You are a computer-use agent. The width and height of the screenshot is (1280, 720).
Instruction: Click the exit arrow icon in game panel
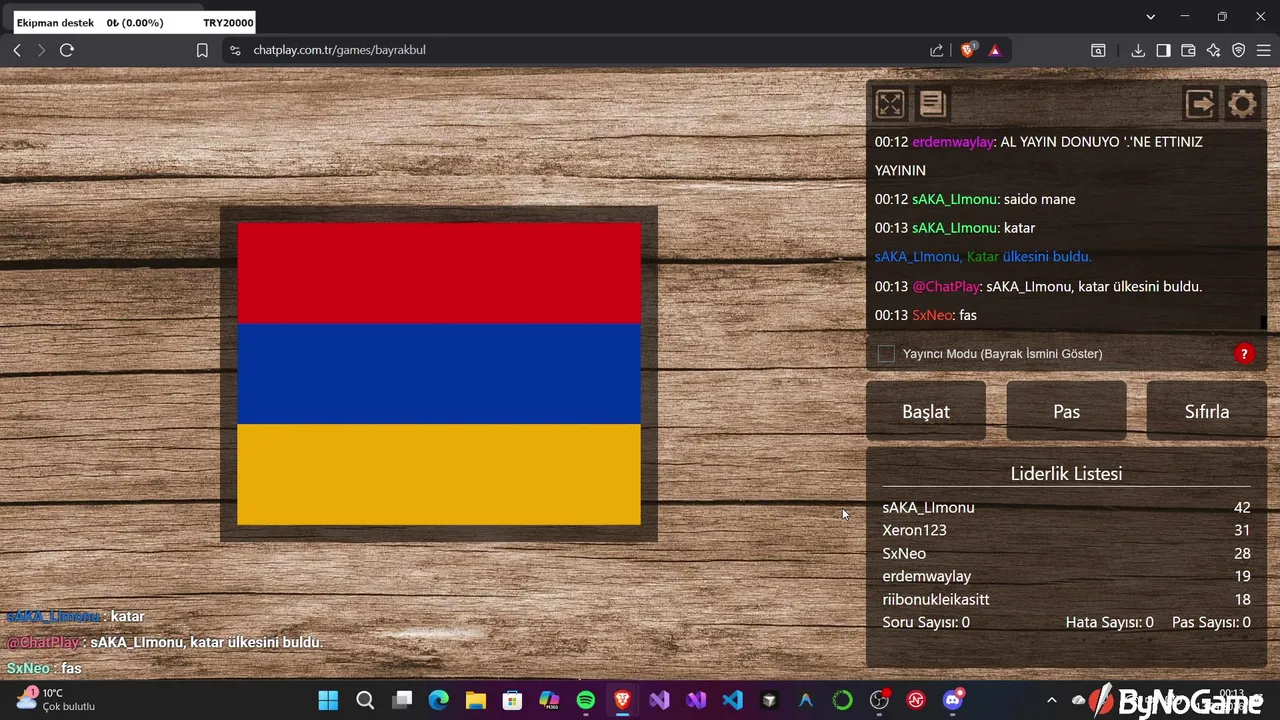click(1200, 104)
